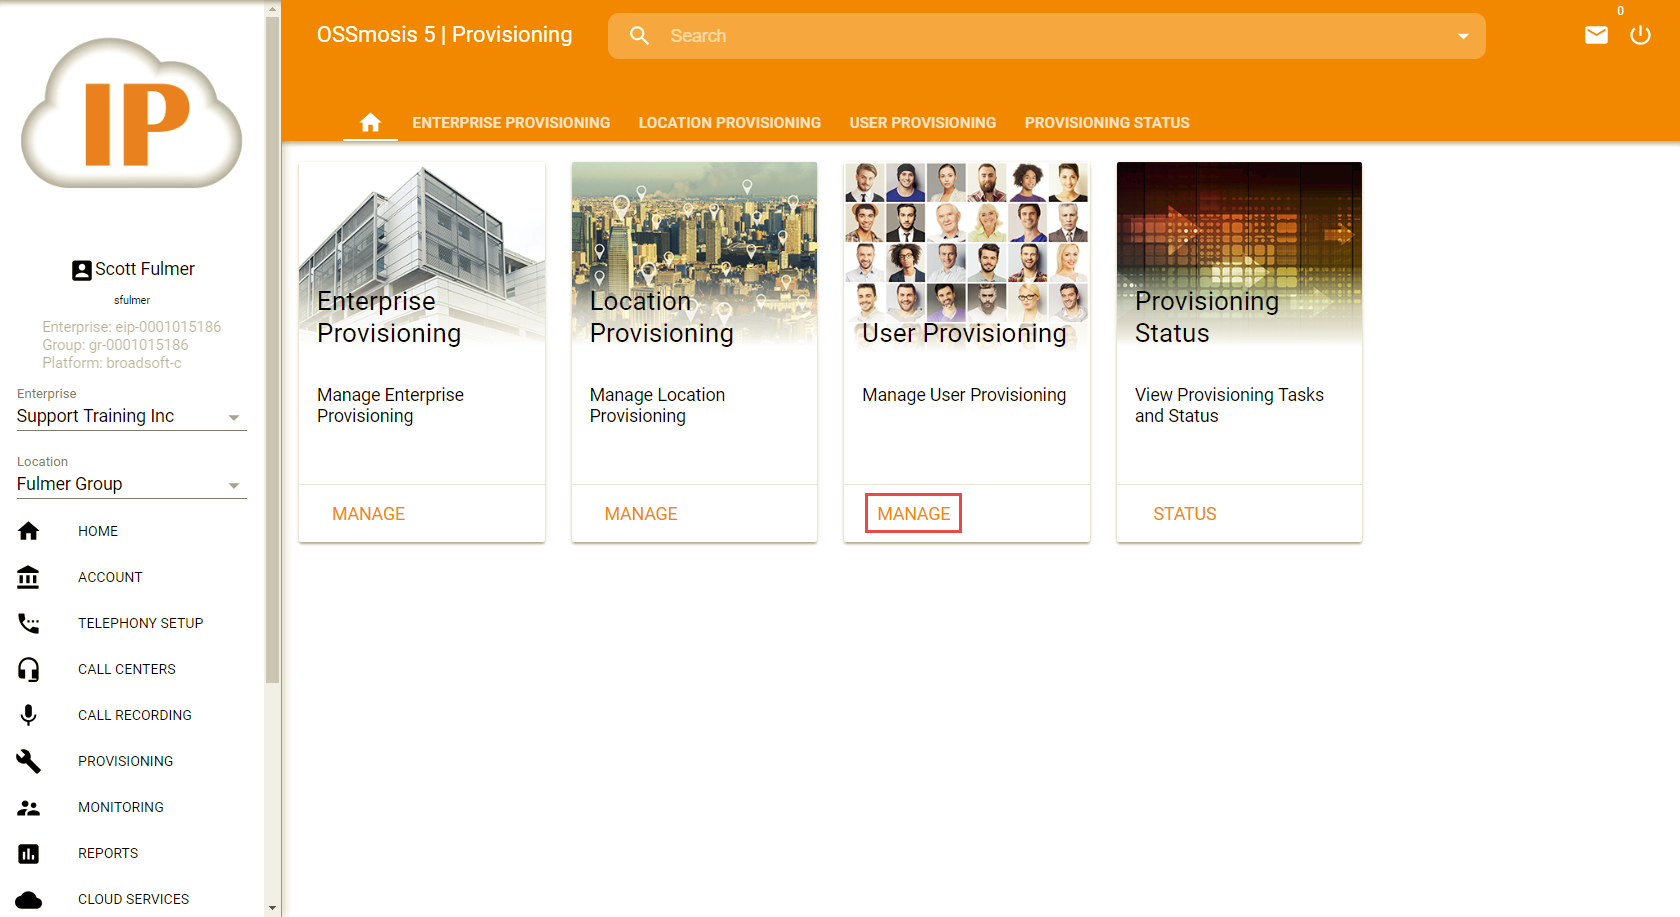Click the Telephony Setup phone icon
1680x917 pixels.
point(29,623)
